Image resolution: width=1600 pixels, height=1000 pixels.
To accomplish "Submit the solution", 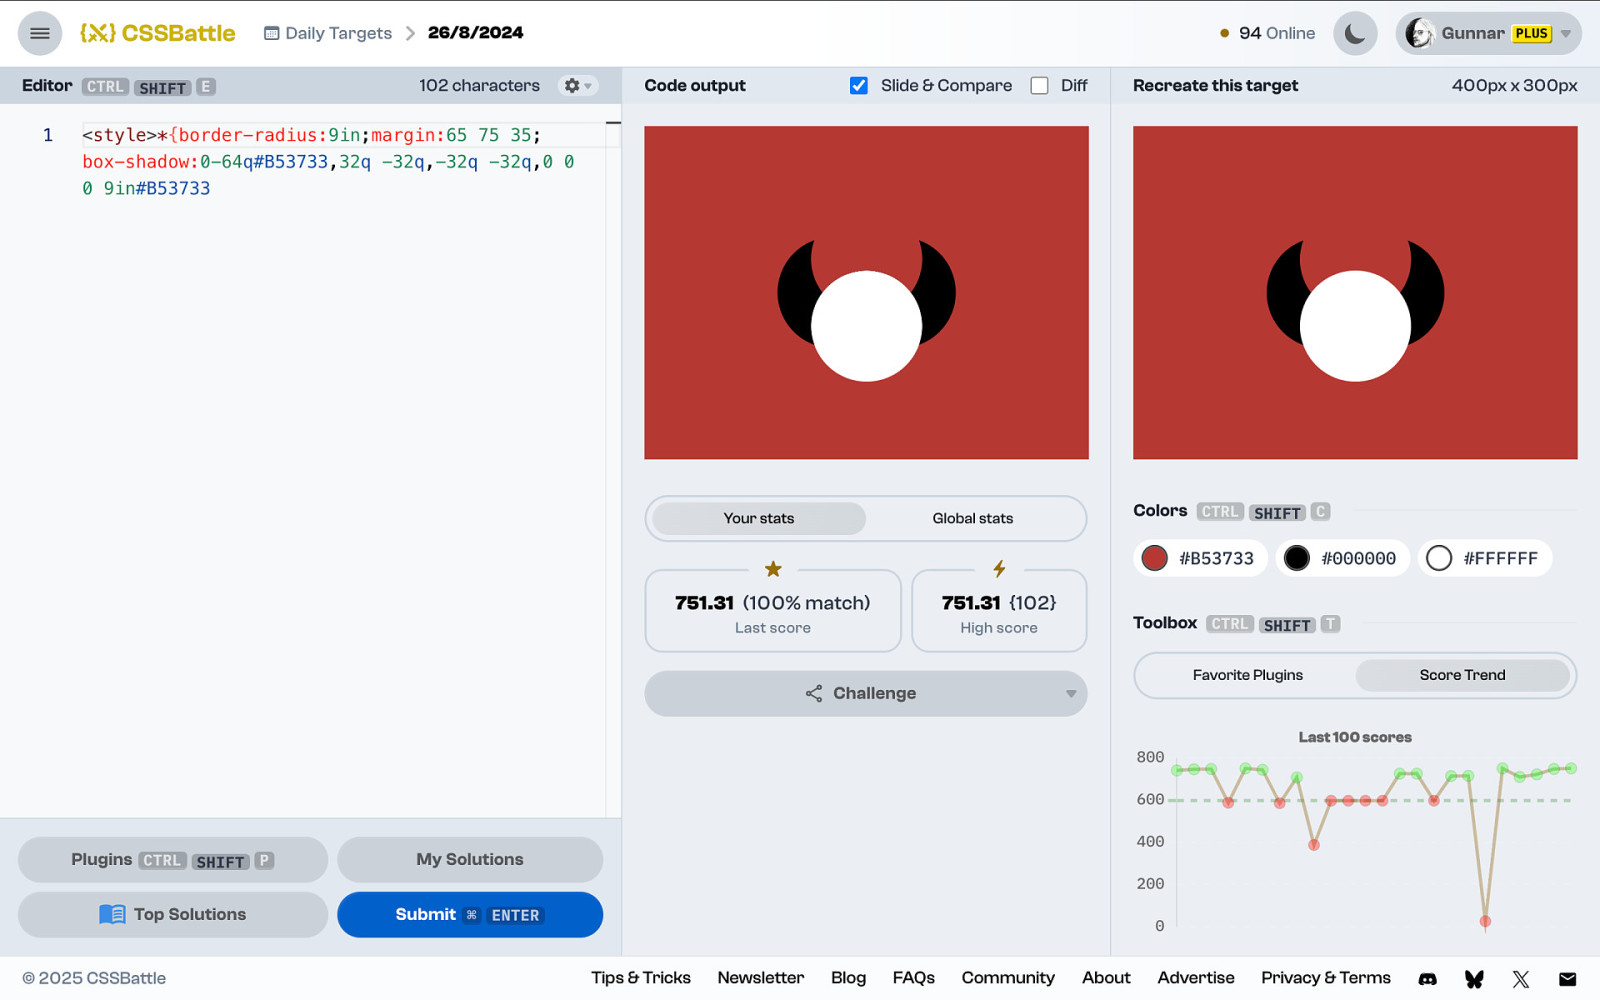I will pyautogui.click(x=470, y=915).
